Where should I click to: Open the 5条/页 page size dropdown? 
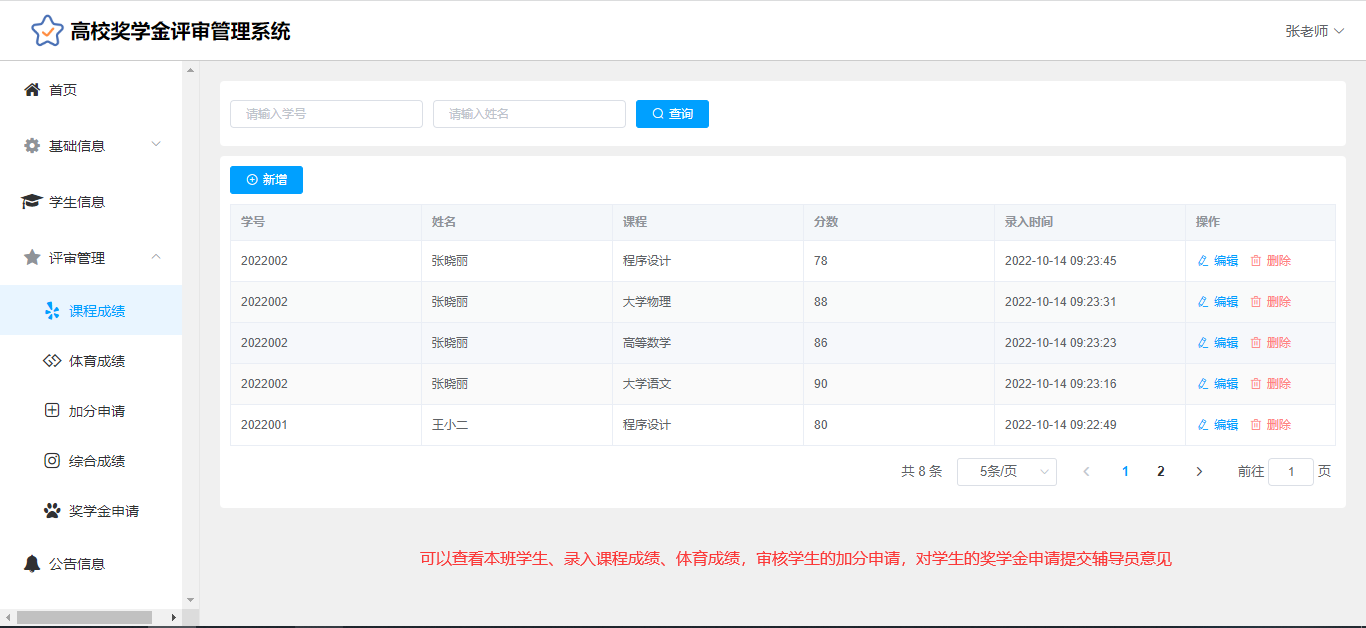[x=1006, y=472]
